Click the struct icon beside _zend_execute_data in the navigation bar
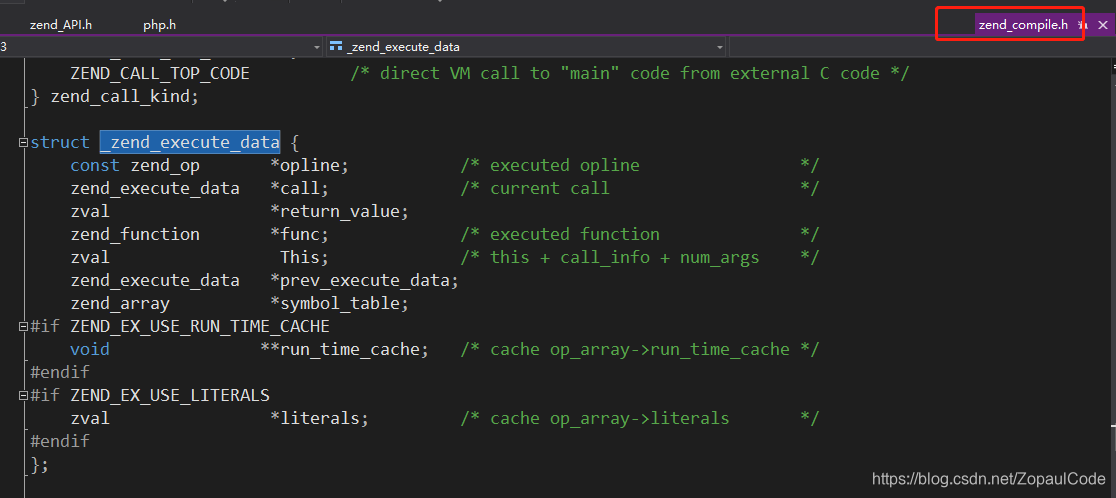 (336, 47)
